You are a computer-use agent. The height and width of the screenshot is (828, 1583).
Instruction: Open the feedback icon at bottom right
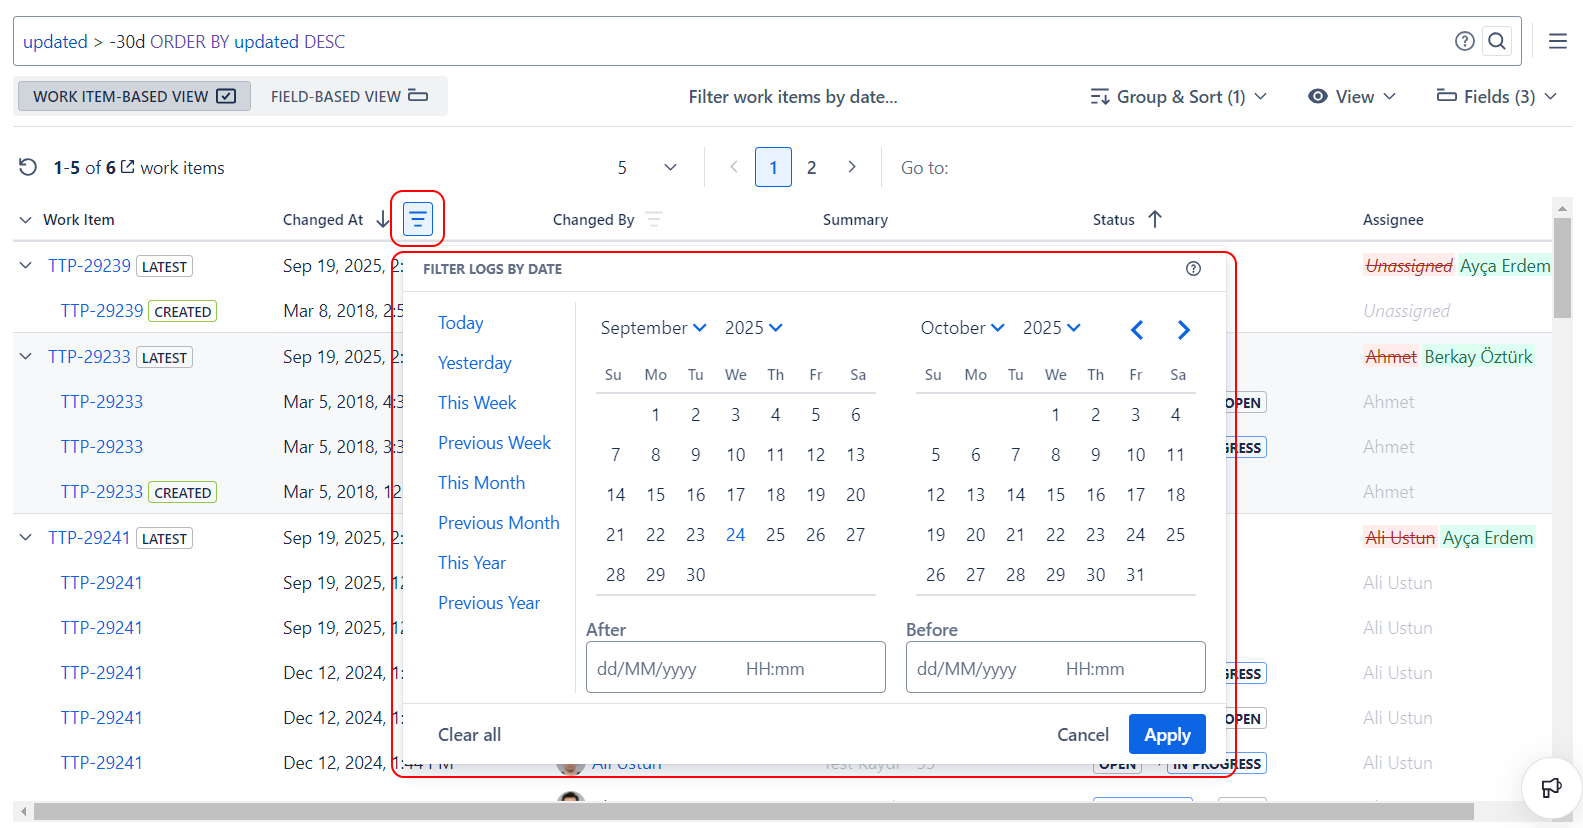point(1551,788)
